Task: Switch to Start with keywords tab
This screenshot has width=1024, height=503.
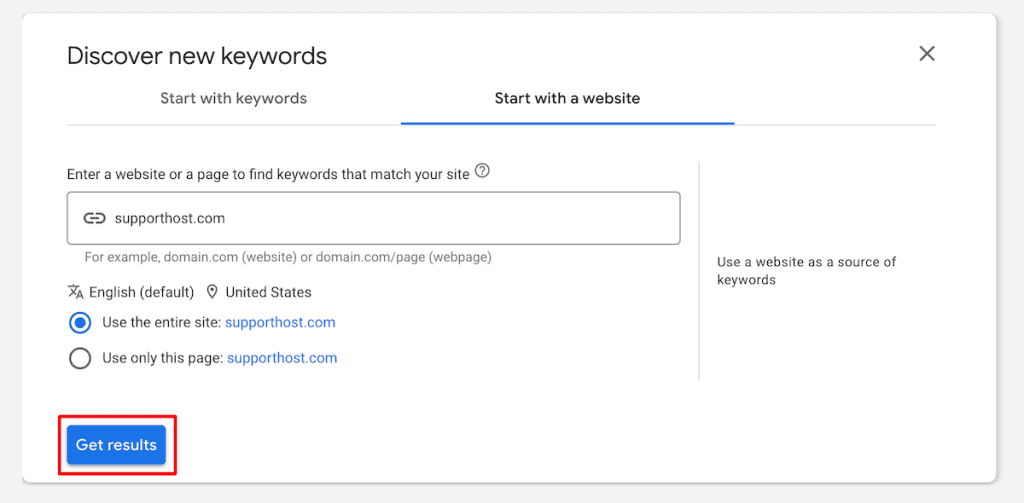Action: tap(234, 99)
